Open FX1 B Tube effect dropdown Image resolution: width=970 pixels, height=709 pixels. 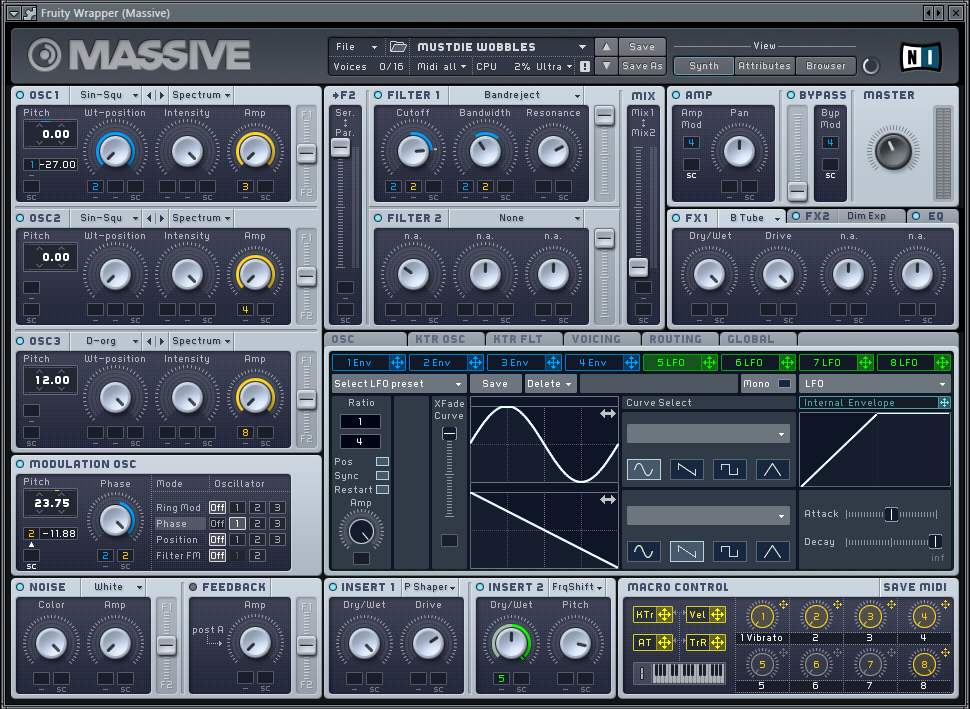pyautogui.click(x=751, y=217)
